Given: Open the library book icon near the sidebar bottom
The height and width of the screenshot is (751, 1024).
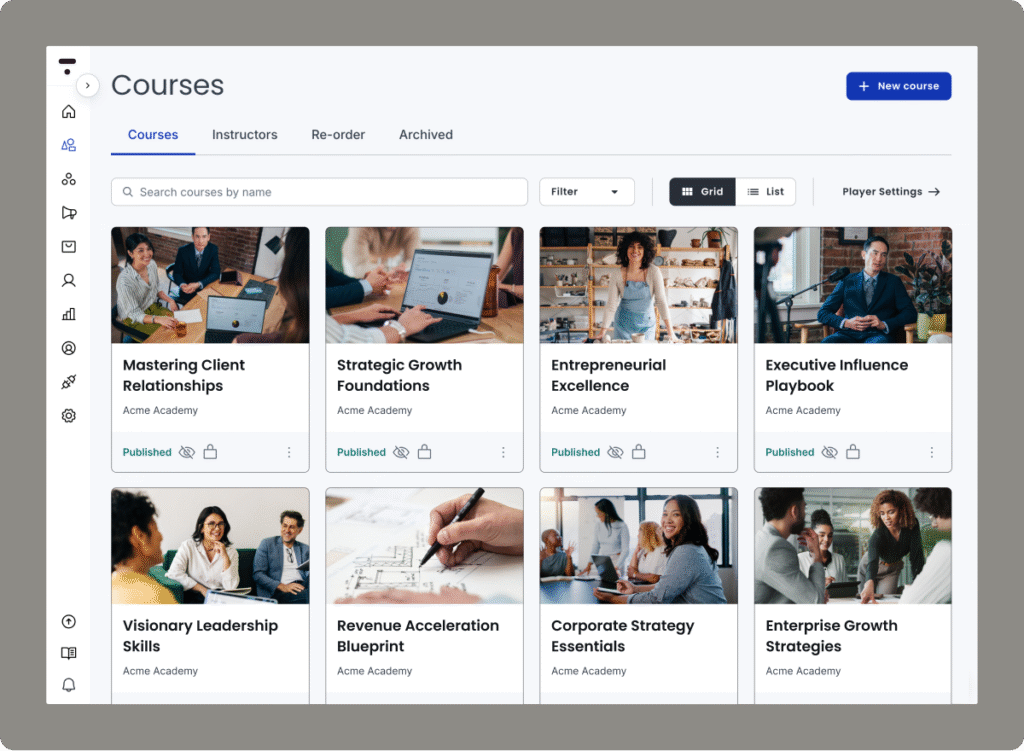Looking at the screenshot, I should pos(68,653).
